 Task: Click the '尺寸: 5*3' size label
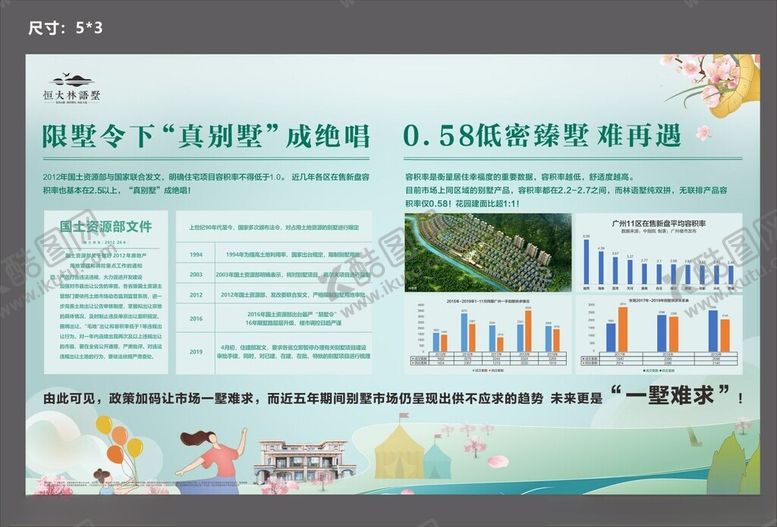(65, 28)
